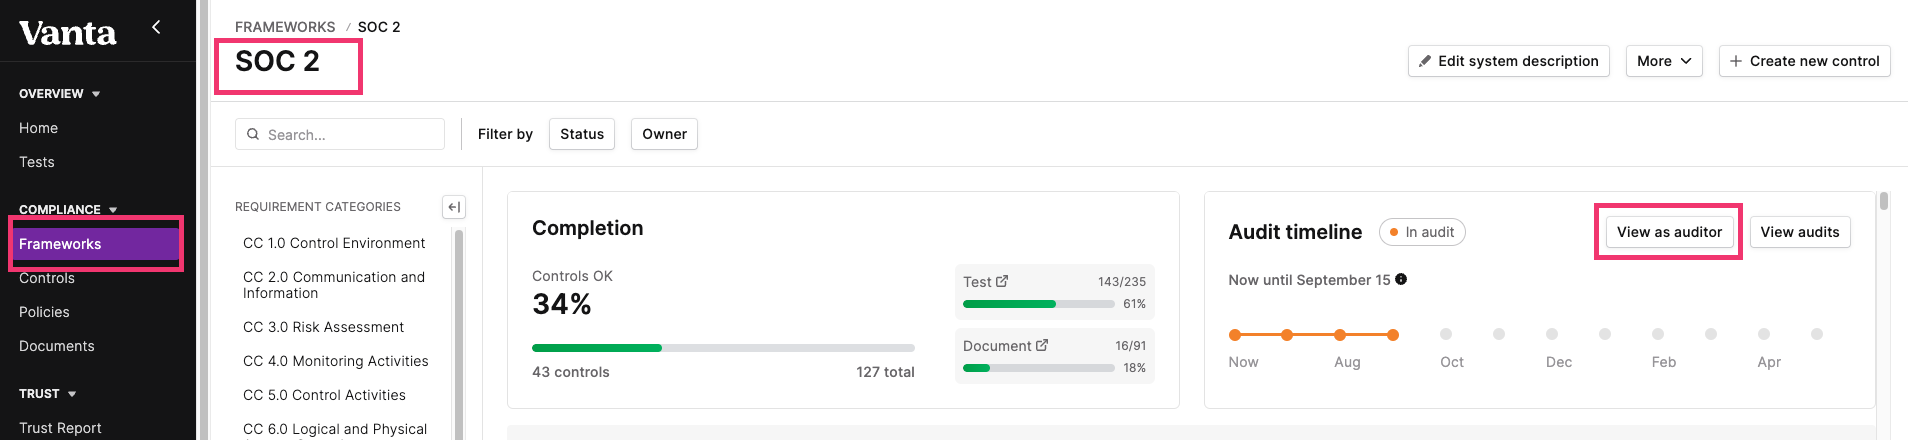Collapse the TRUST section
This screenshot has height=440, width=1908.
pos(72,394)
